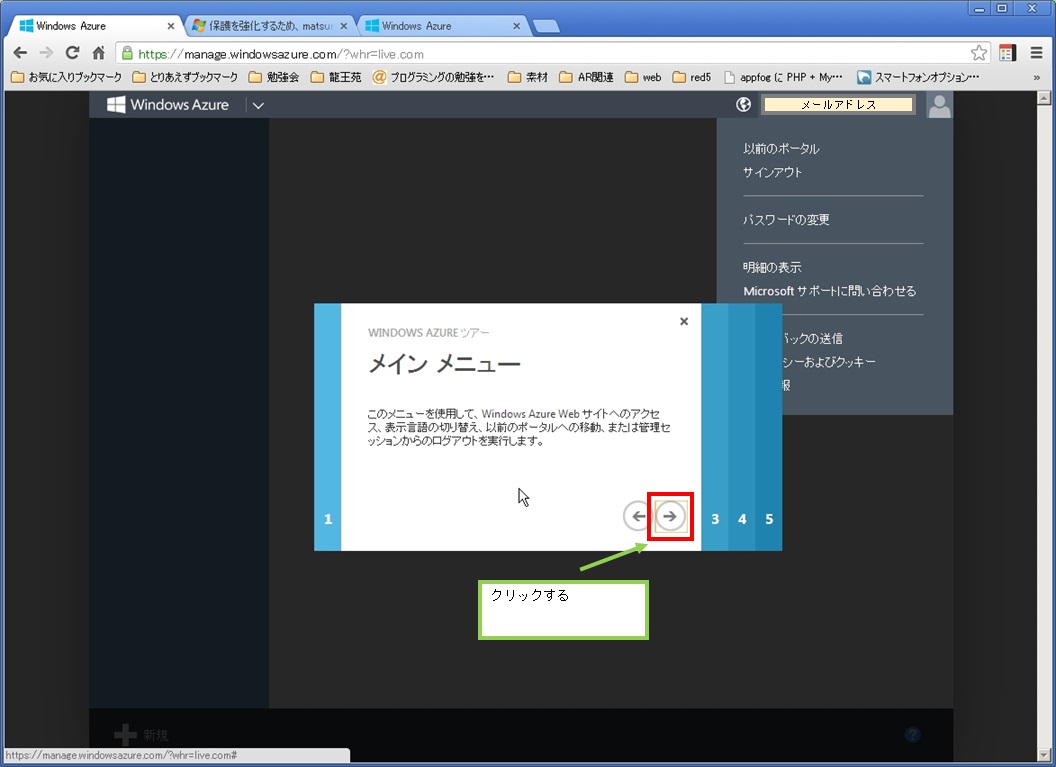Open the スマートフォンオプション bookmark
1056x767 pixels.
[918, 77]
